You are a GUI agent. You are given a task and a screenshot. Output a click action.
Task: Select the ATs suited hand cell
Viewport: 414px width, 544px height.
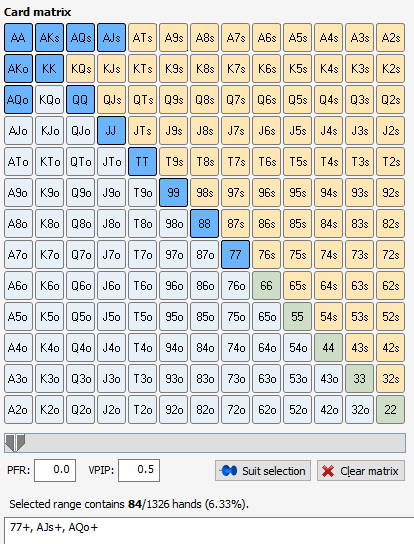pyautogui.click(x=142, y=37)
